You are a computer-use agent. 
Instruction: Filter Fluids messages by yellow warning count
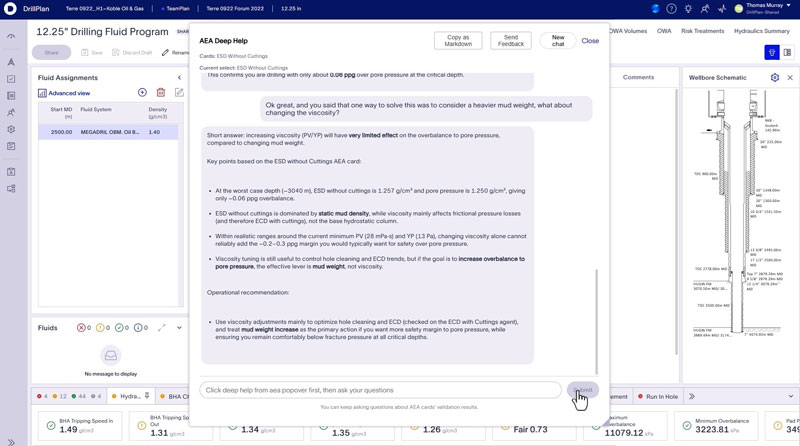(x=103, y=328)
